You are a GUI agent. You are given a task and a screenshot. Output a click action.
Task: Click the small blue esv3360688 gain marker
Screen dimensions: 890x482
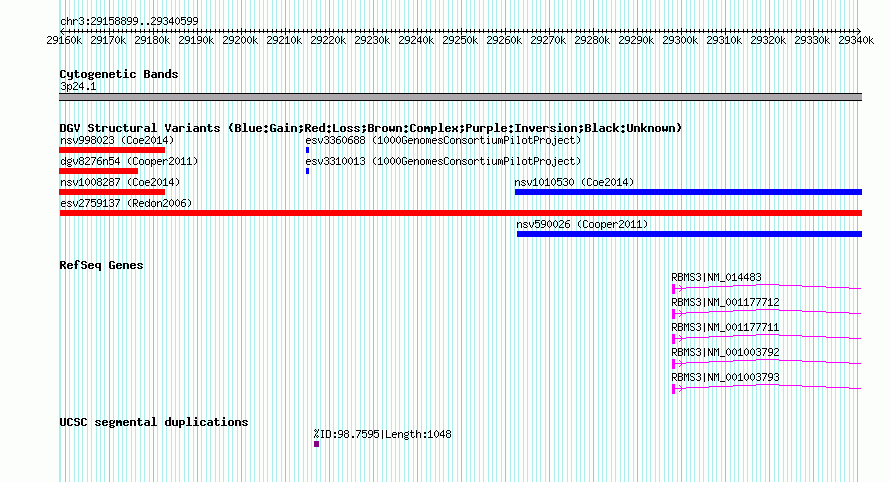click(x=308, y=150)
